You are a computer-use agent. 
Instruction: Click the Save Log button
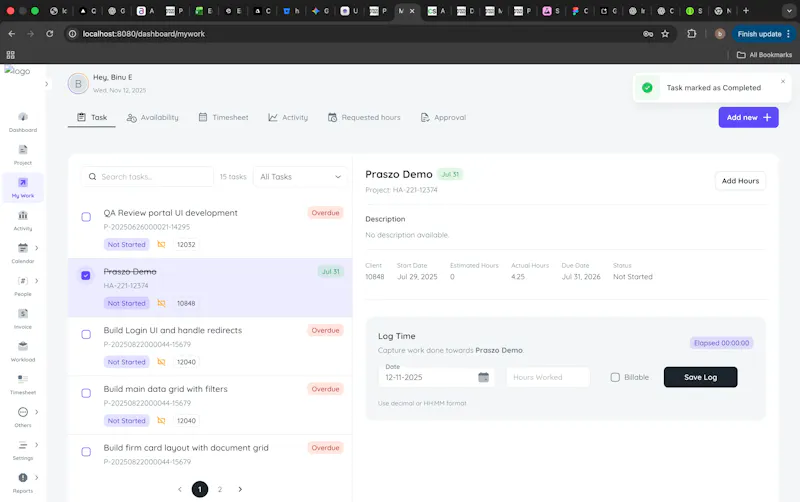click(700, 377)
